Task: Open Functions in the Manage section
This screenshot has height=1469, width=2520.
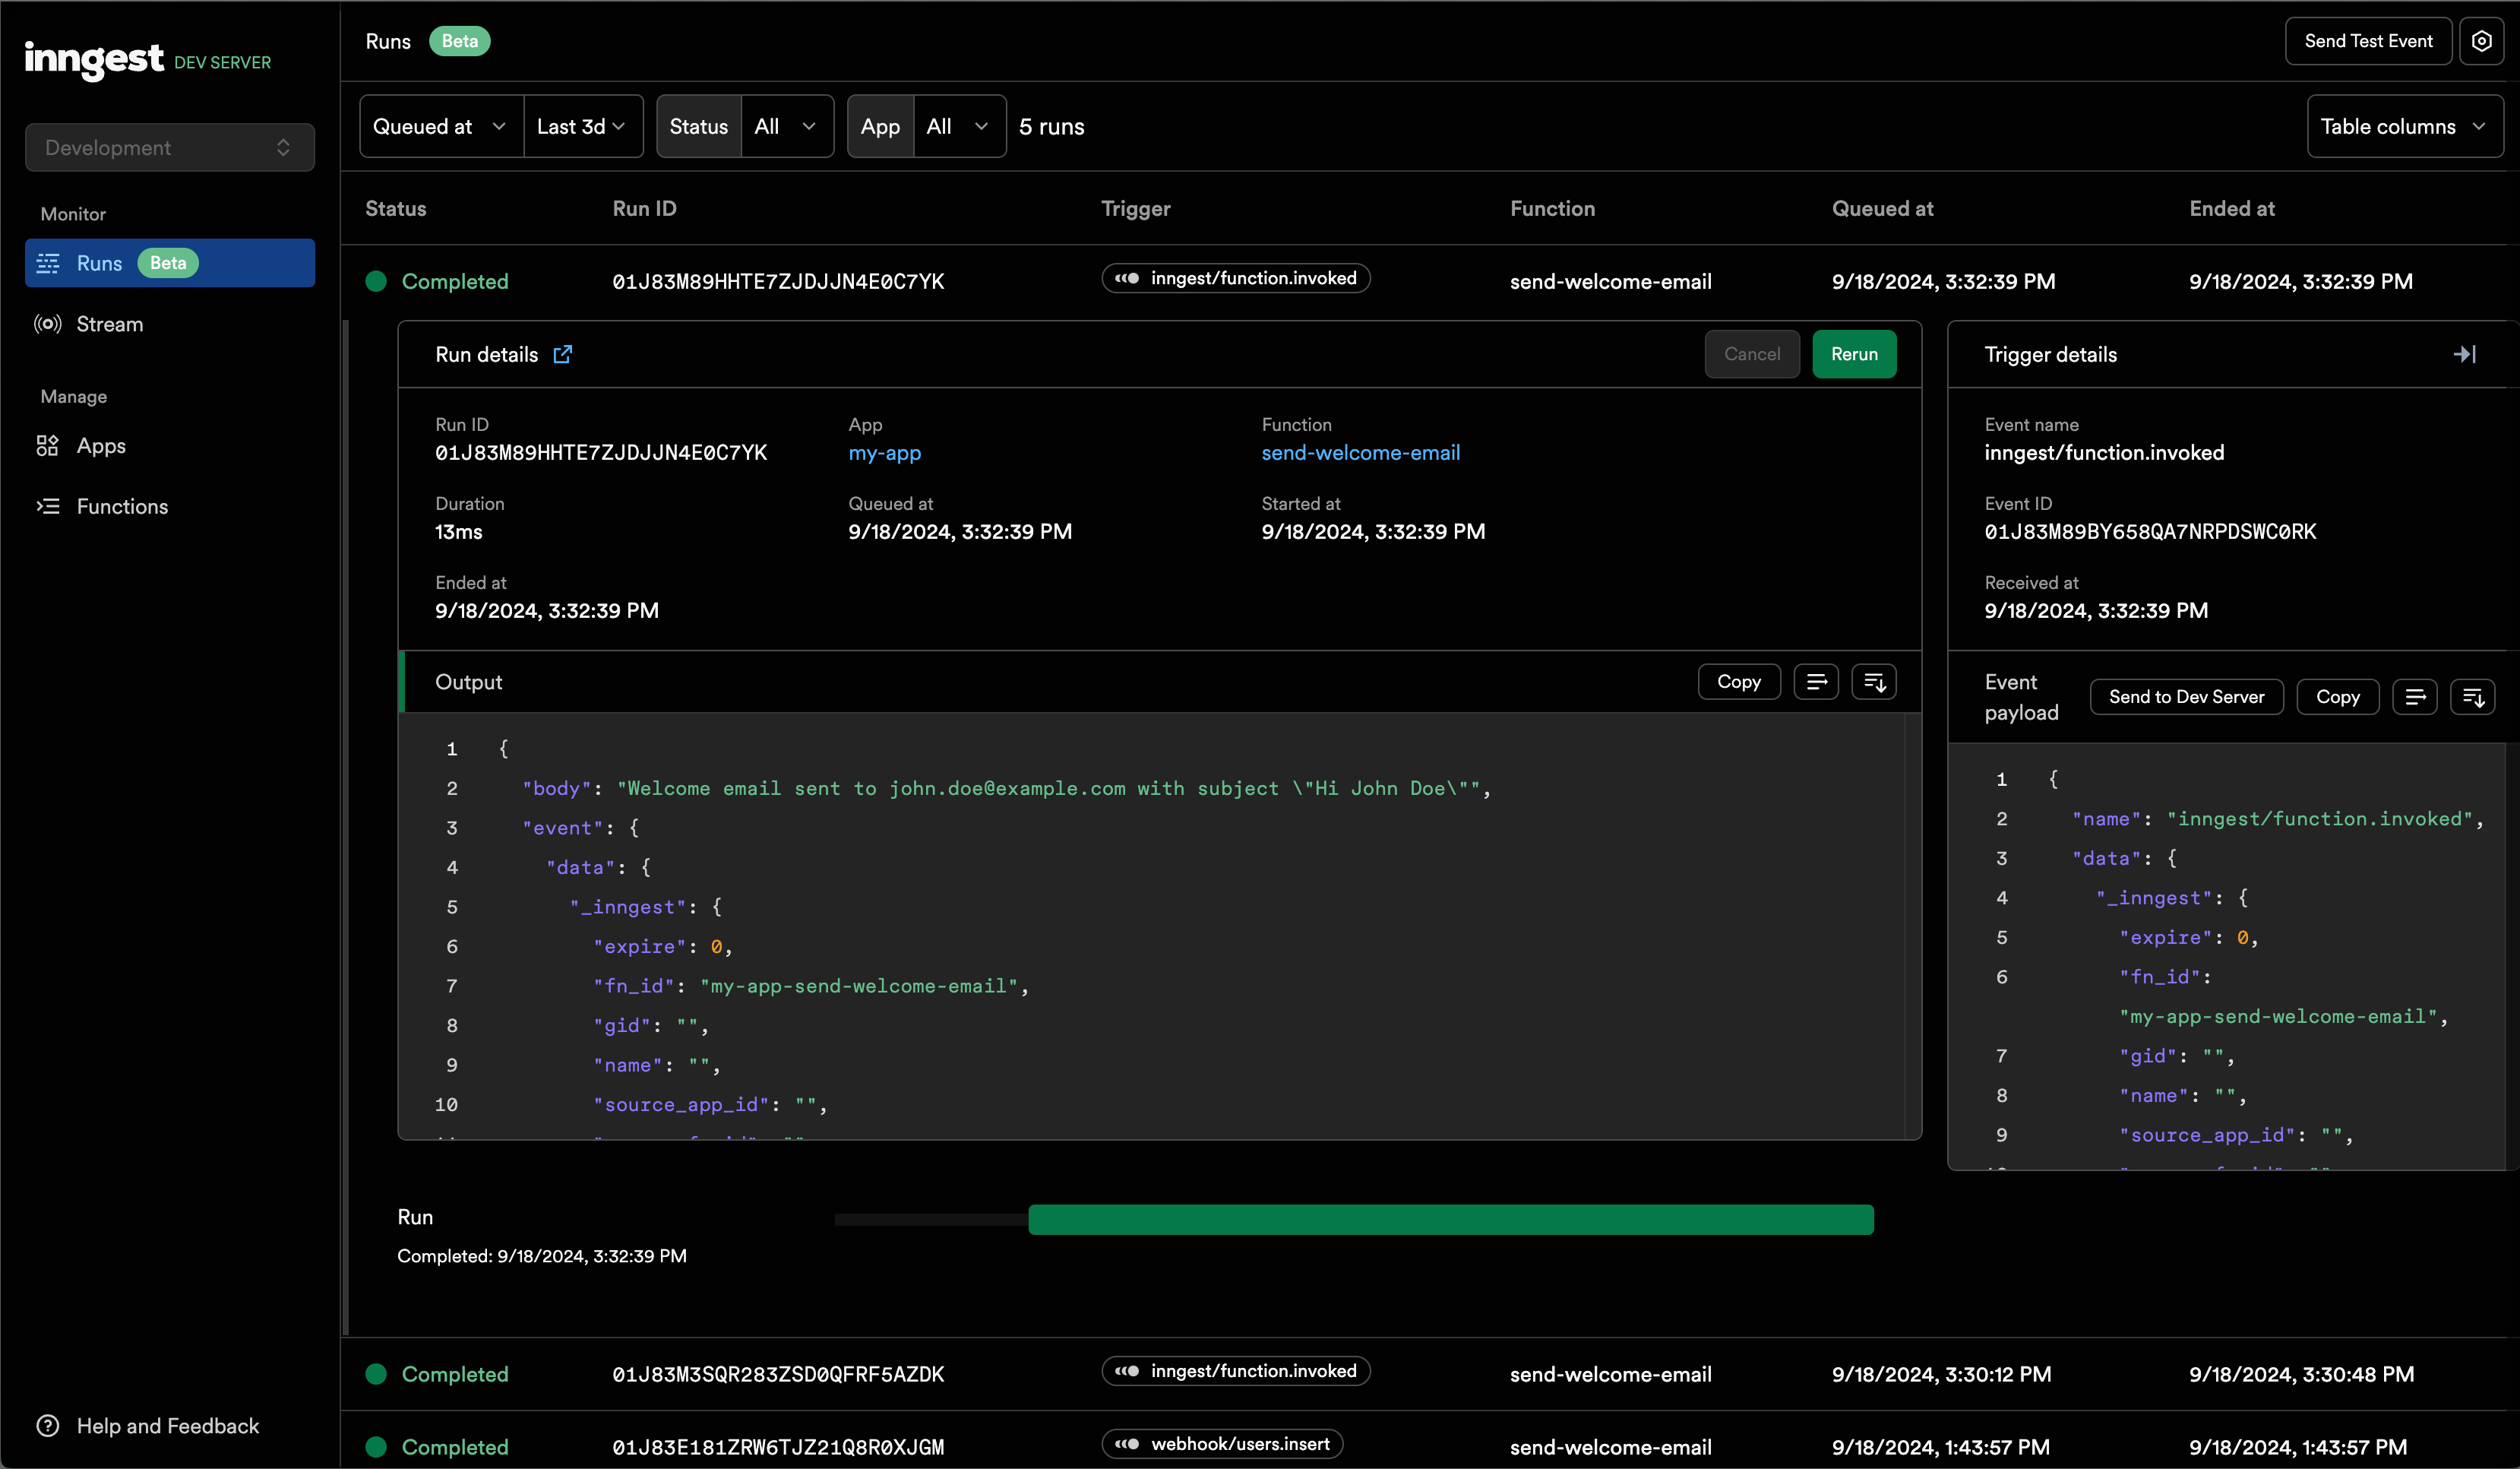Action: point(122,506)
